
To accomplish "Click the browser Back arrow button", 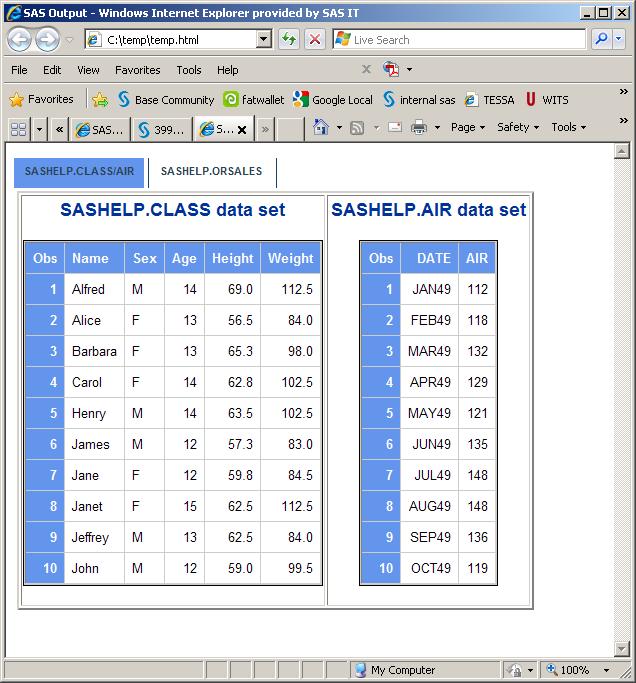I will point(19,40).
